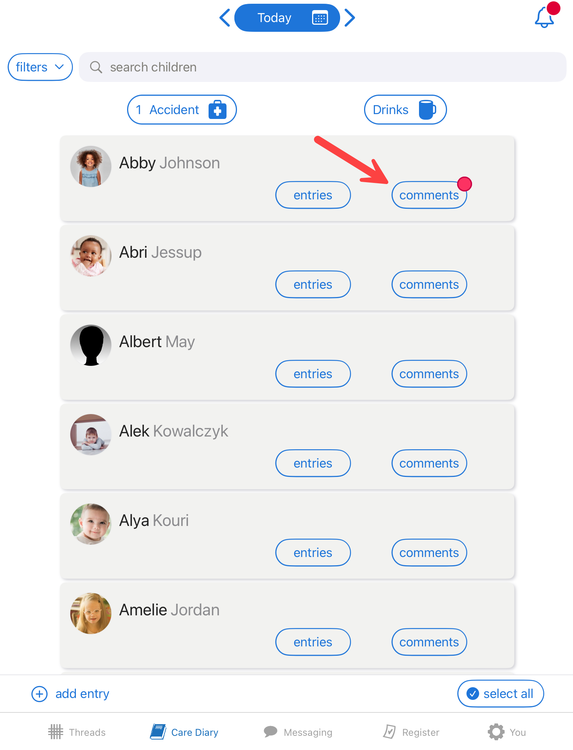The width and height of the screenshot is (573, 750).
Task: Open the Register tab
Action: point(411,732)
